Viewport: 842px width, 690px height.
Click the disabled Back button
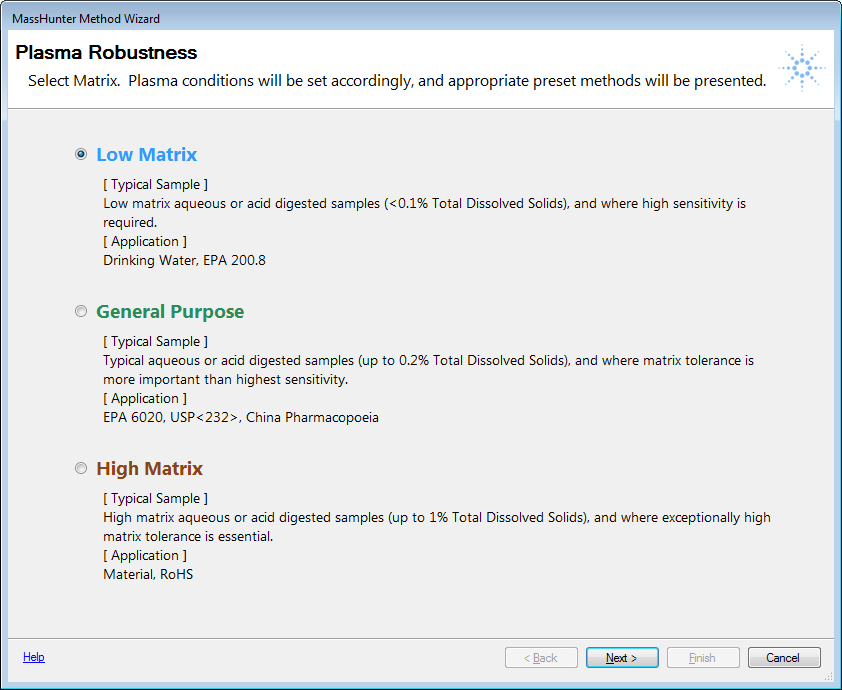click(x=541, y=658)
